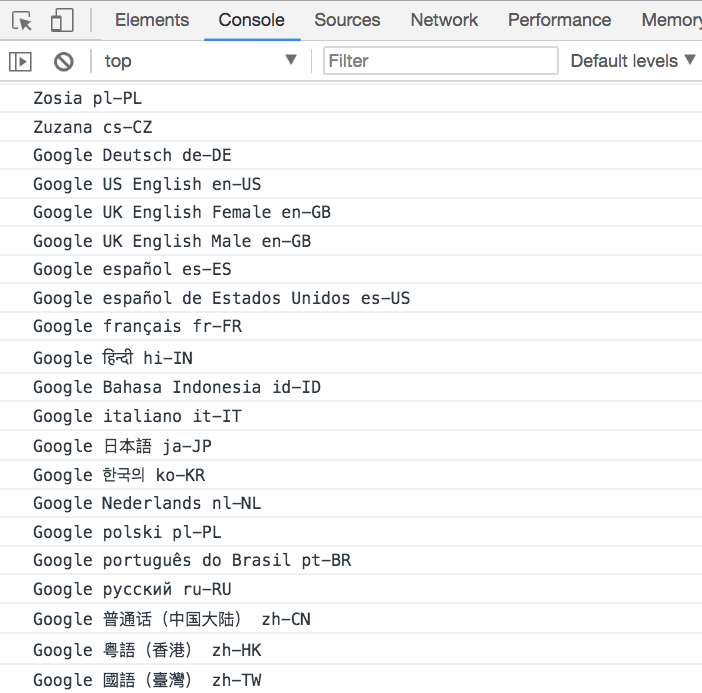Select the "Zosia pl-PL" log line
The height and width of the screenshot is (693, 702).
pyautogui.click(x=351, y=98)
